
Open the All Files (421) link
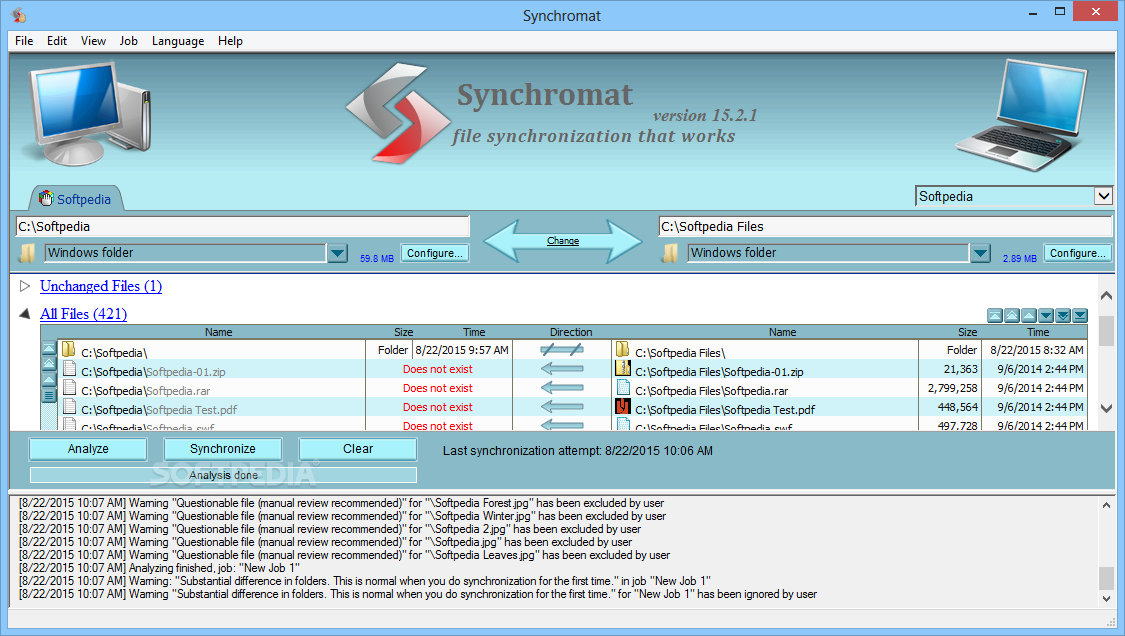[x=83, y=314]
